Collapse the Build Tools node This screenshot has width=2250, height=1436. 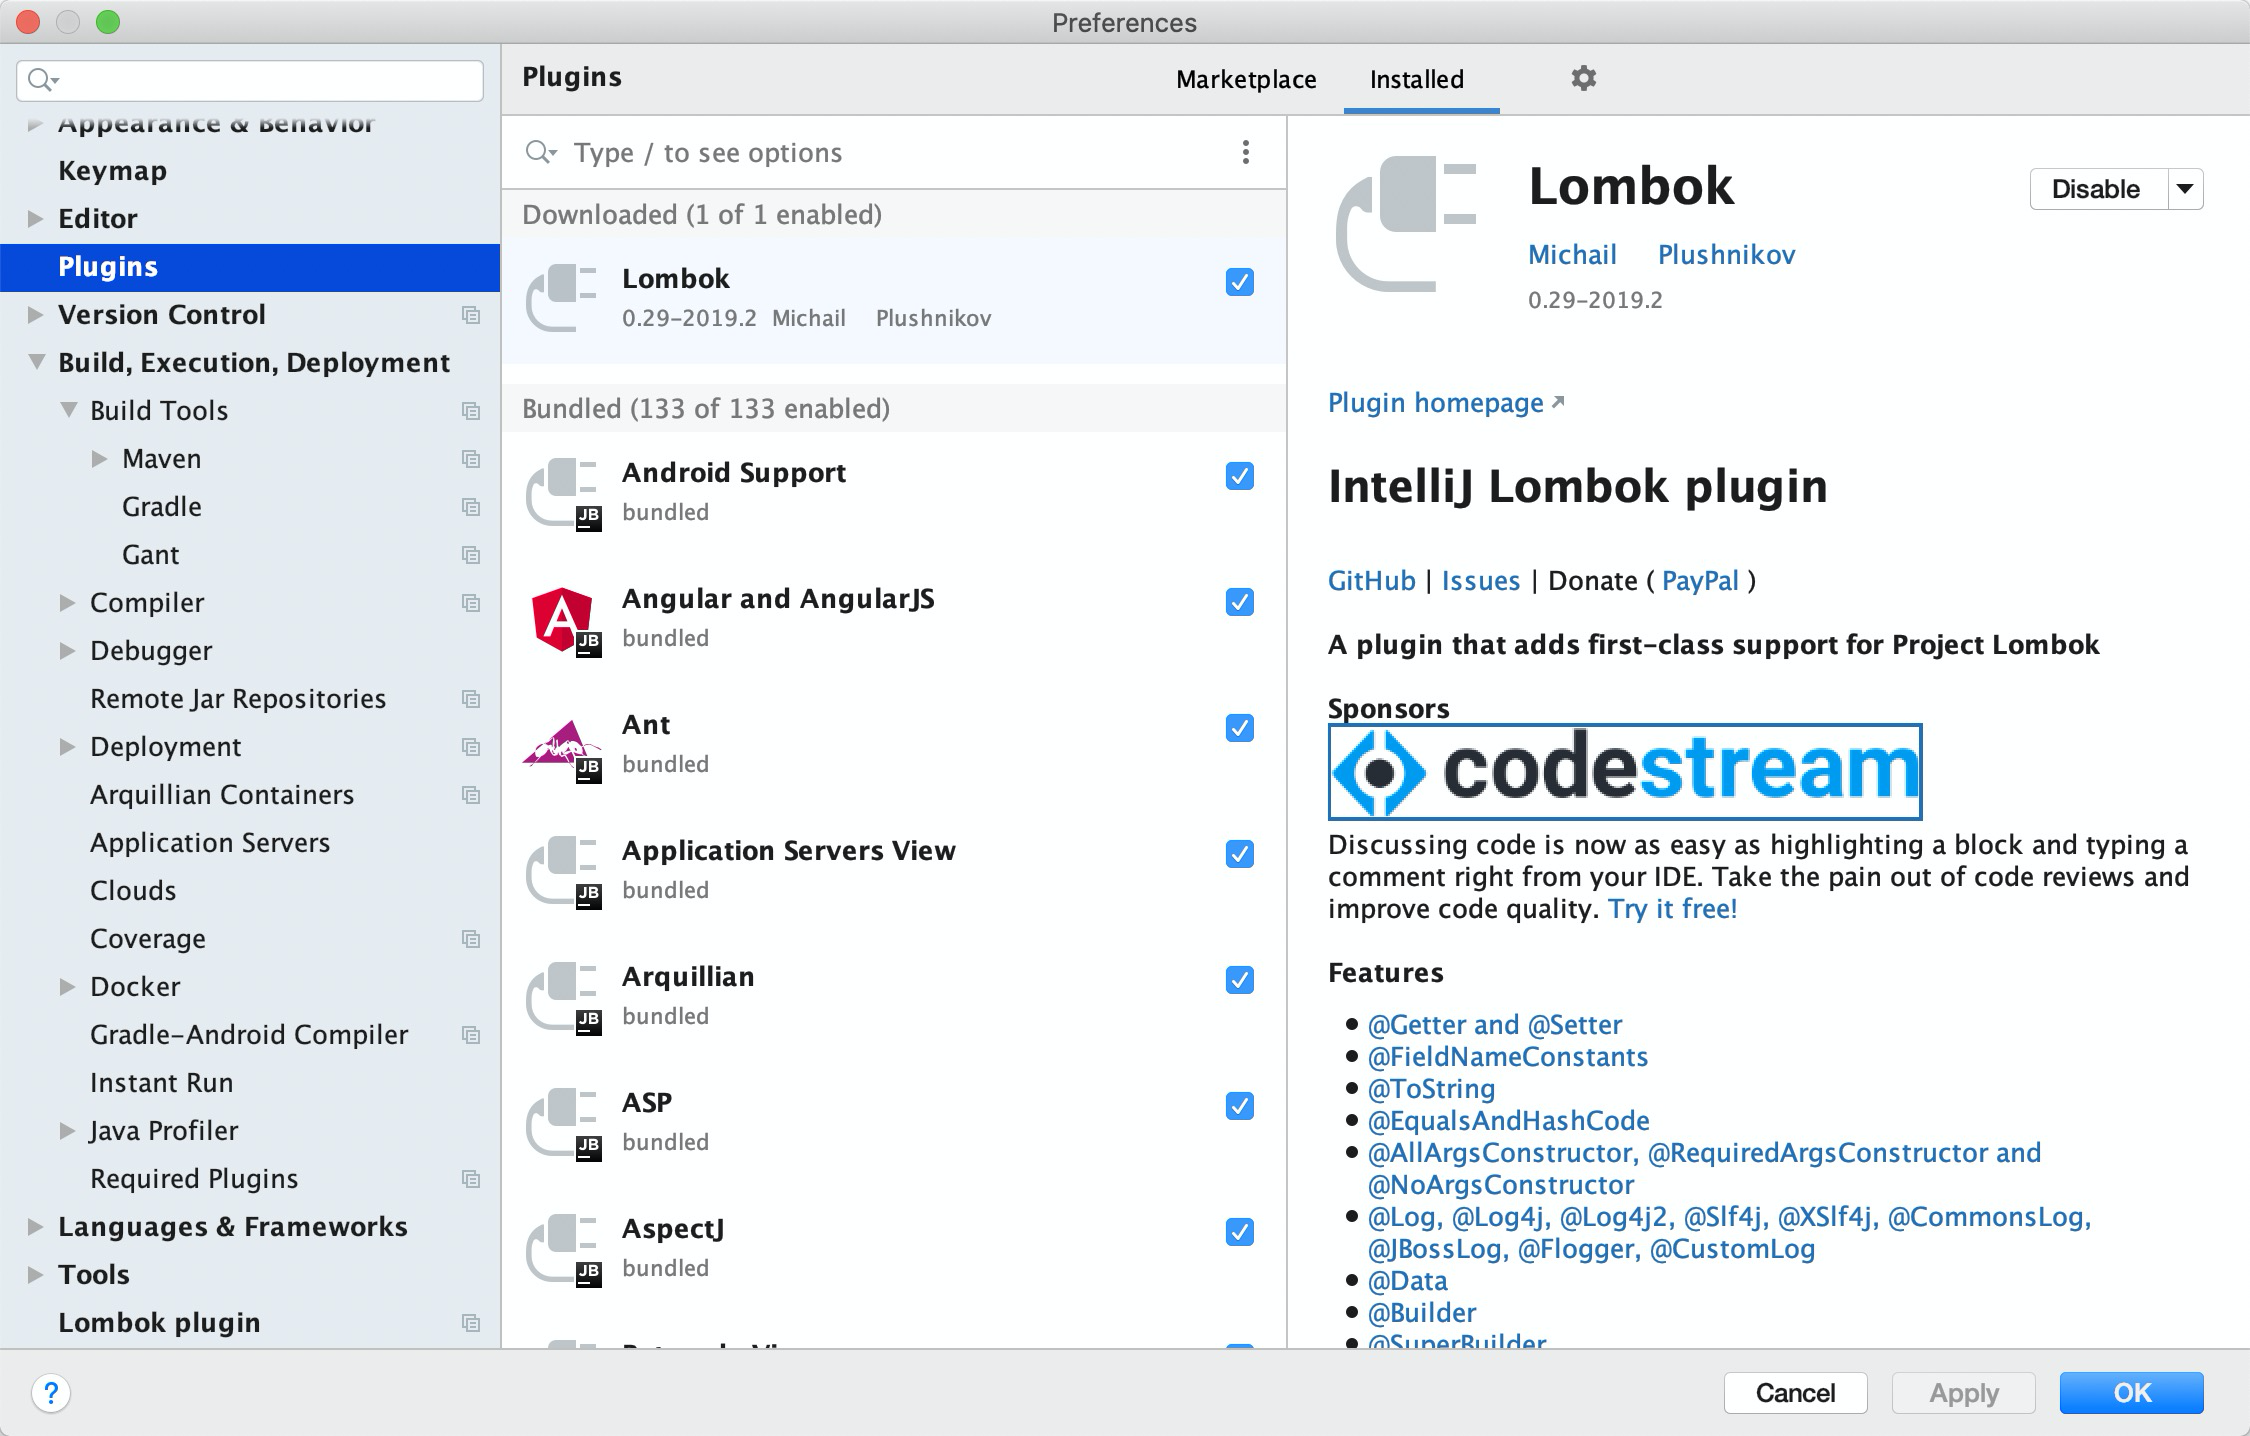(x=68, y=410)
